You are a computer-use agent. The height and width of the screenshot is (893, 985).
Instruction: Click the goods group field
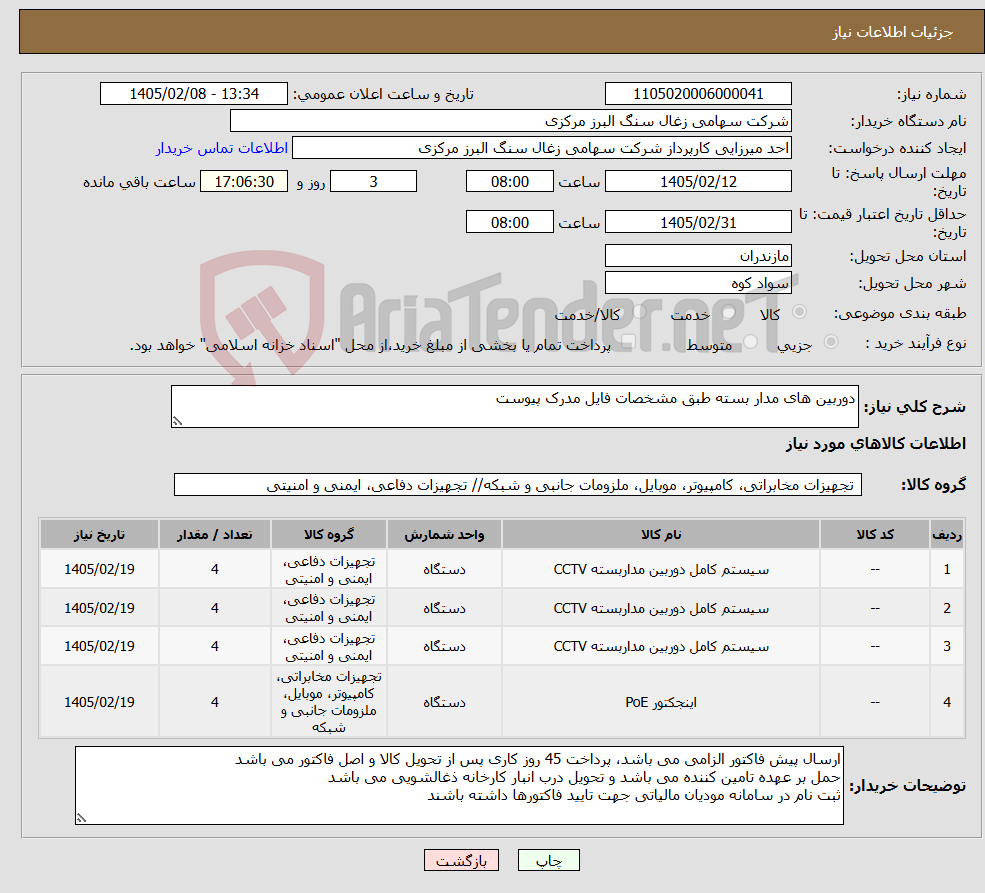518,485
